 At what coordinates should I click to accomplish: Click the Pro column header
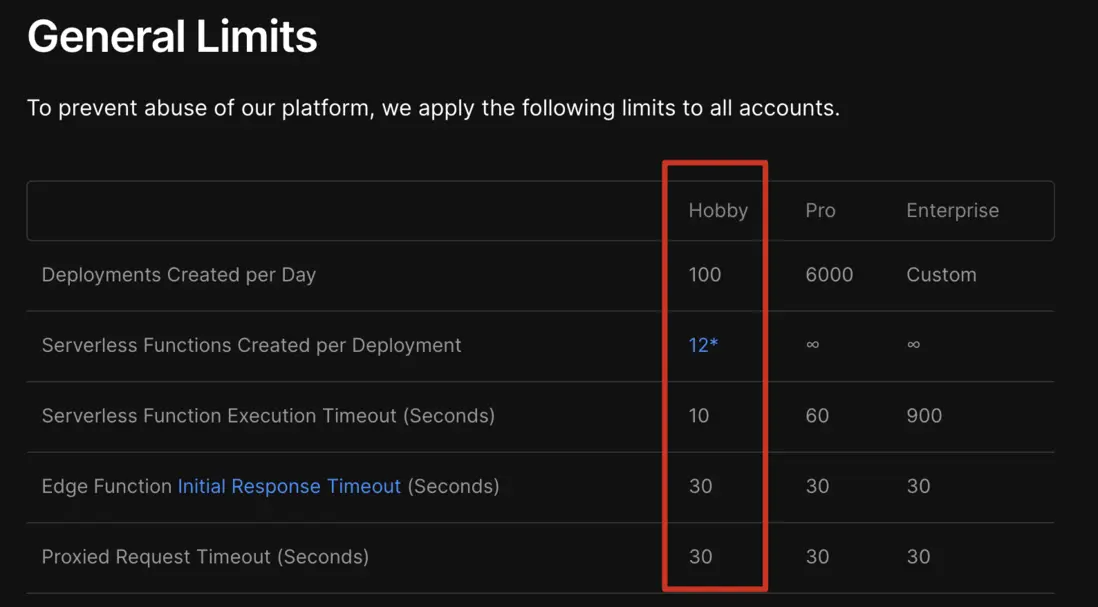pos(820,210)
